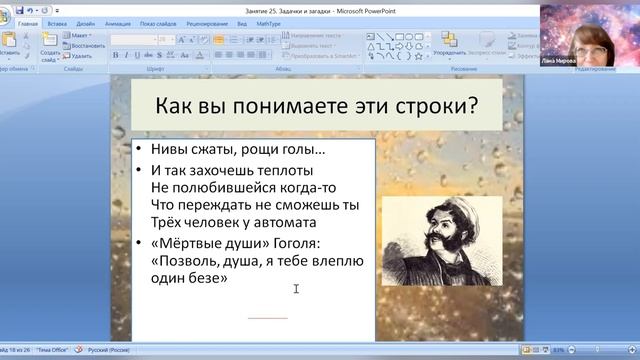Paste from clipboard using the Вставить icon
The height and width of the screenshot is (360, 640).
tap(9, 40)
